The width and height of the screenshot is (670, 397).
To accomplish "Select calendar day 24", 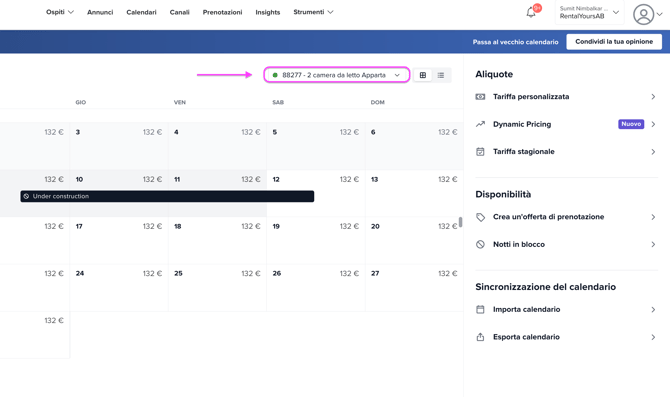I will tap(119, 287).
